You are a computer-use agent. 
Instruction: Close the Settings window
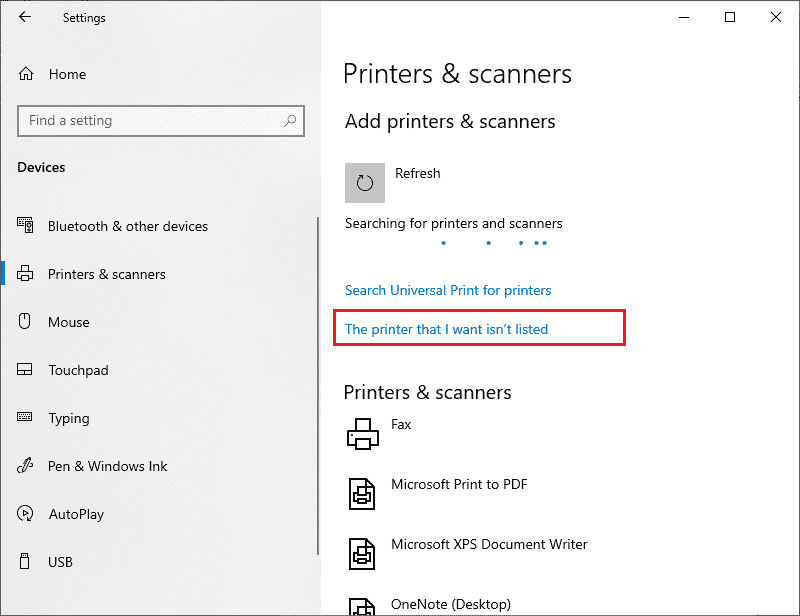pos(776,17)
